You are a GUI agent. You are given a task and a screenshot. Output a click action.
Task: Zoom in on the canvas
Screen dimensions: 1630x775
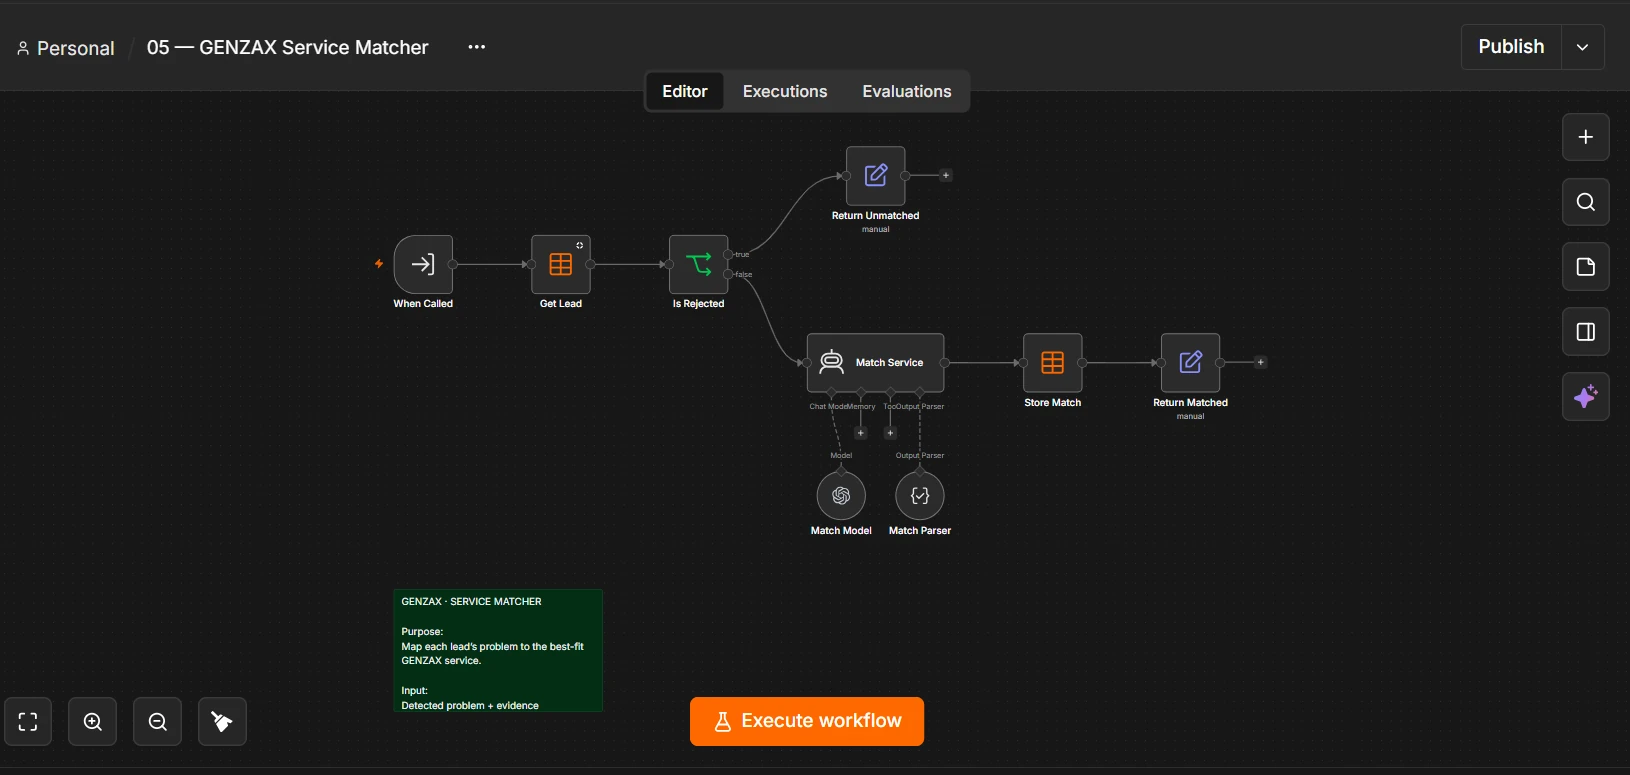(93, 722)
